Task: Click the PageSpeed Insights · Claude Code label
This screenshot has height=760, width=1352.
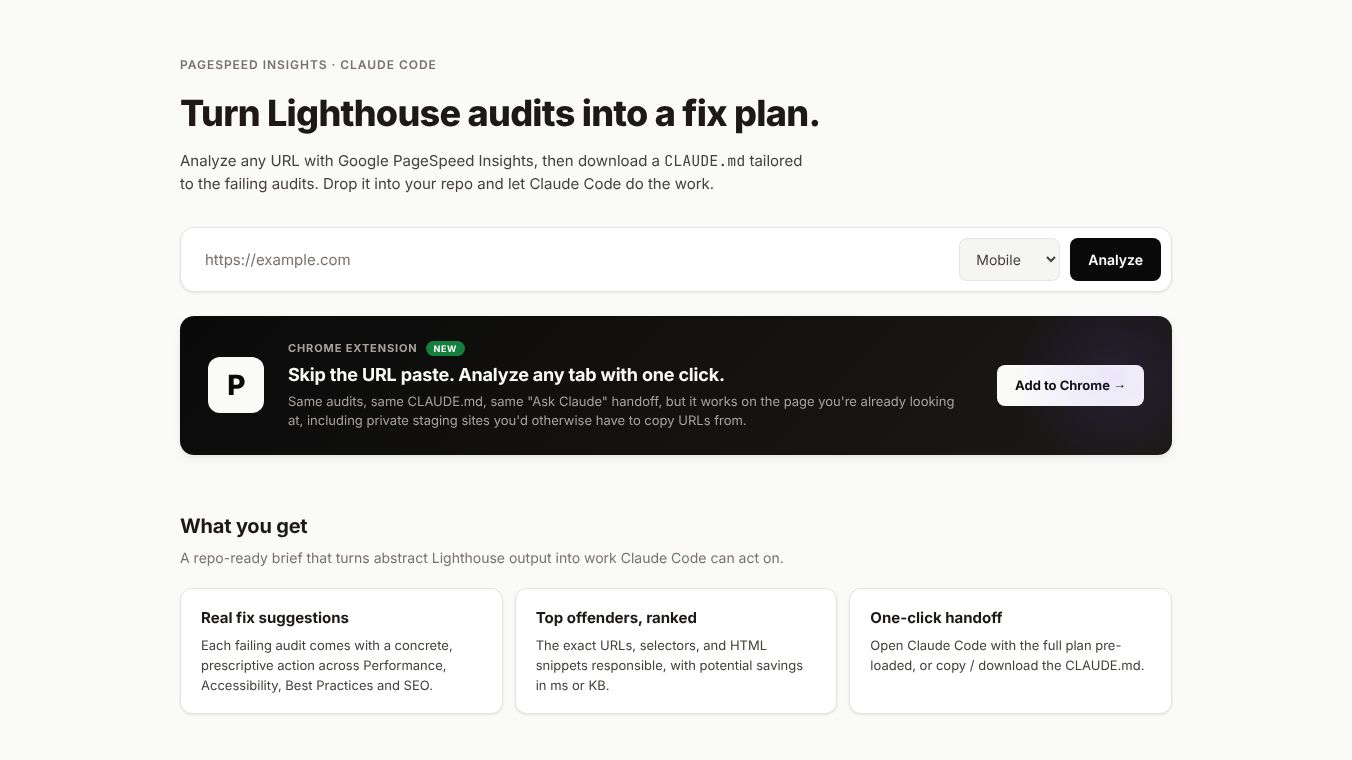Action: [x=308, y=65]
